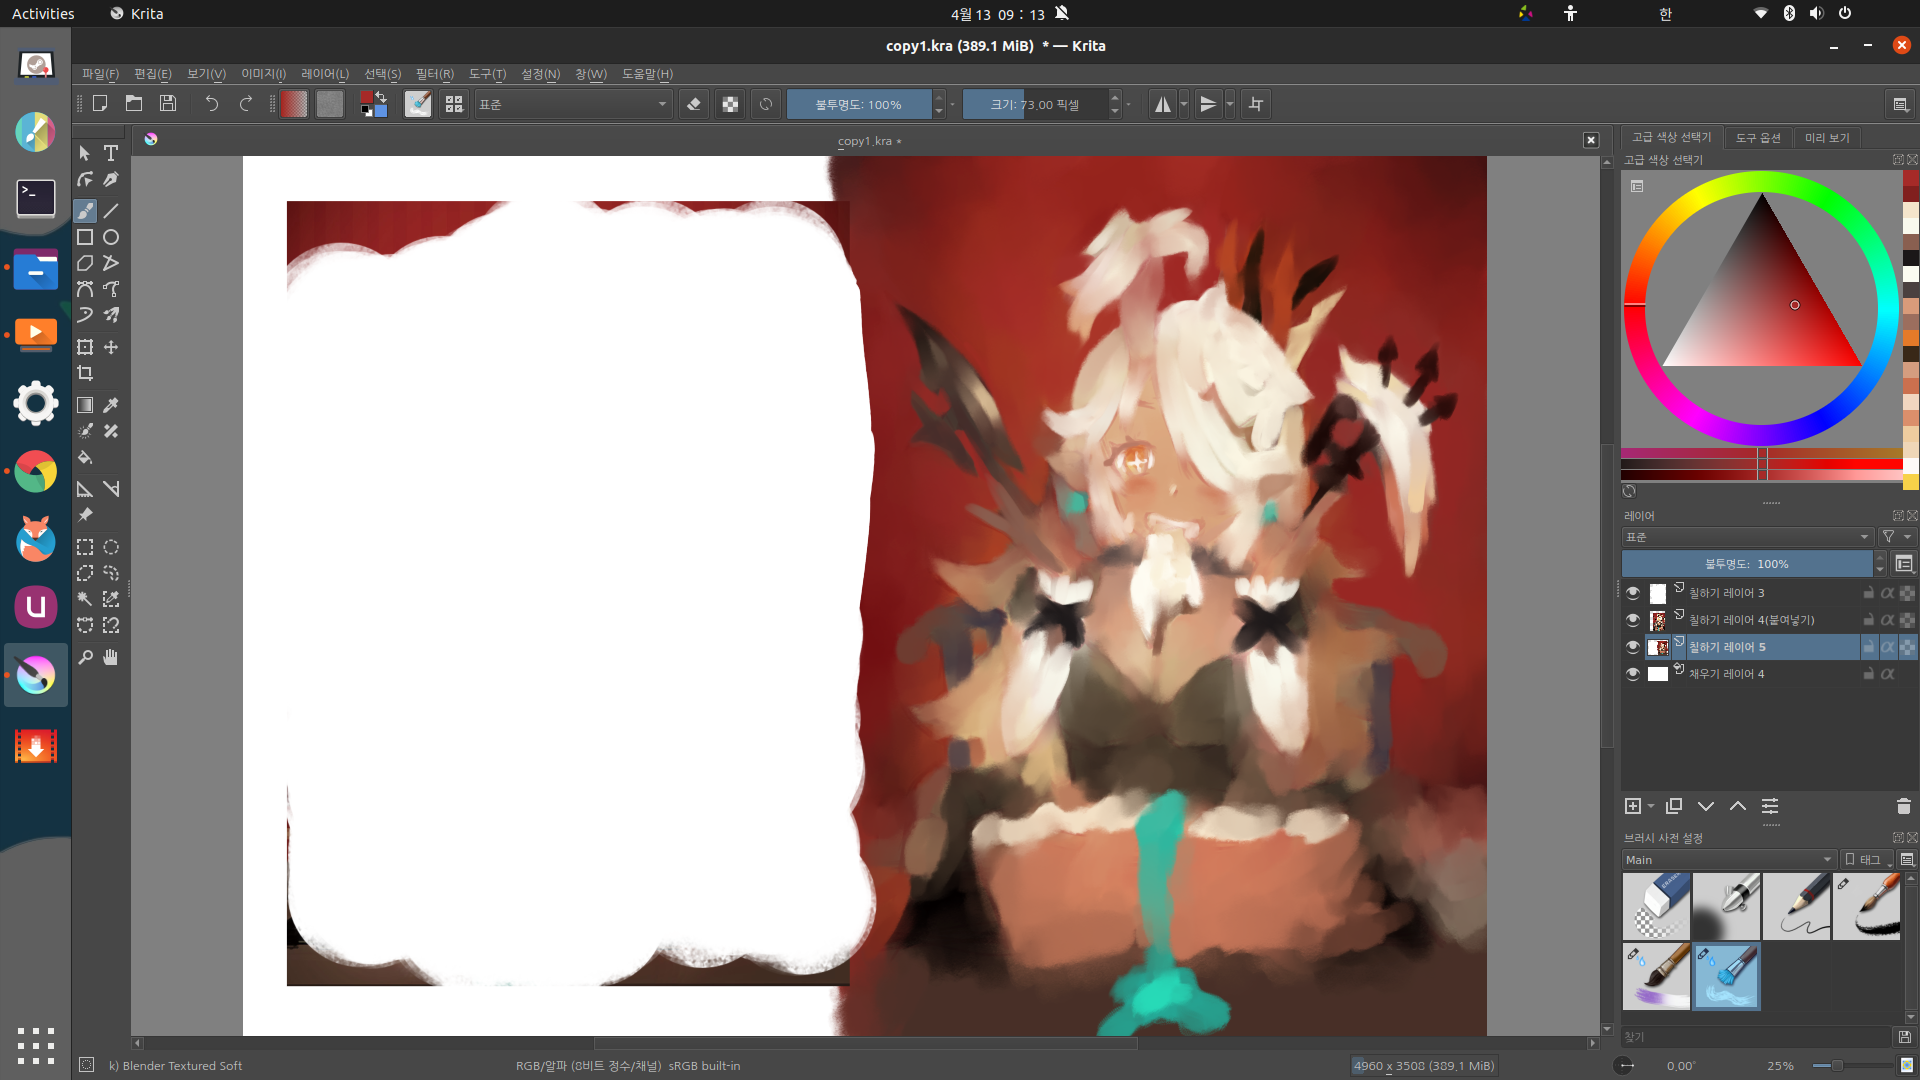Image resolution: width=1920 pixels, height=1080 pixels.
Task: Select the Move tool
Action: point(111,347)
